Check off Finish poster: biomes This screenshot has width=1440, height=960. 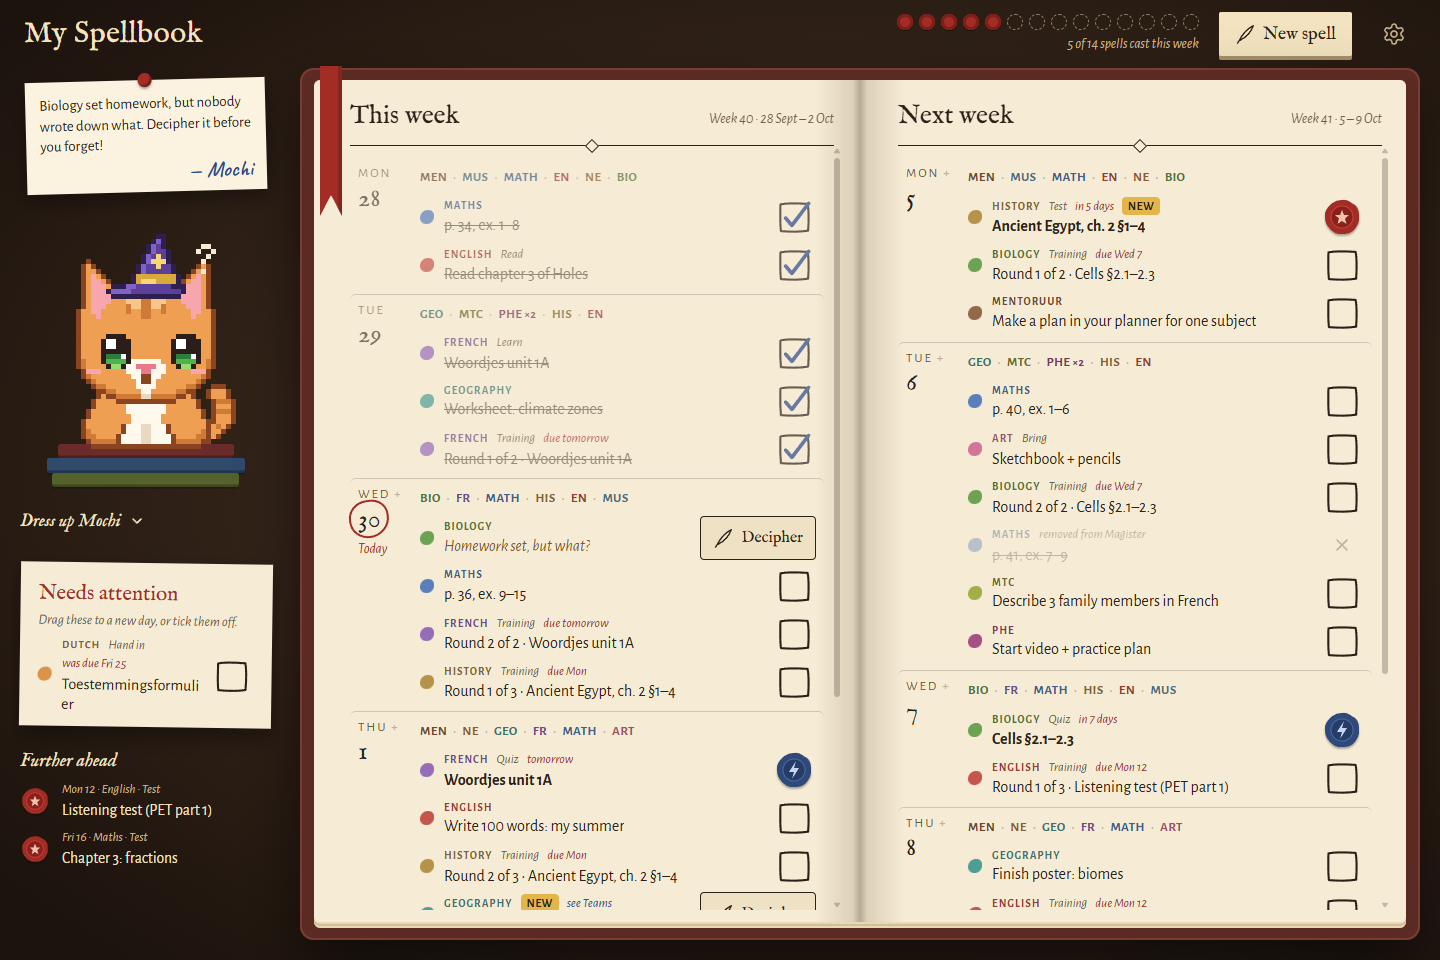tap(1342, 866)
